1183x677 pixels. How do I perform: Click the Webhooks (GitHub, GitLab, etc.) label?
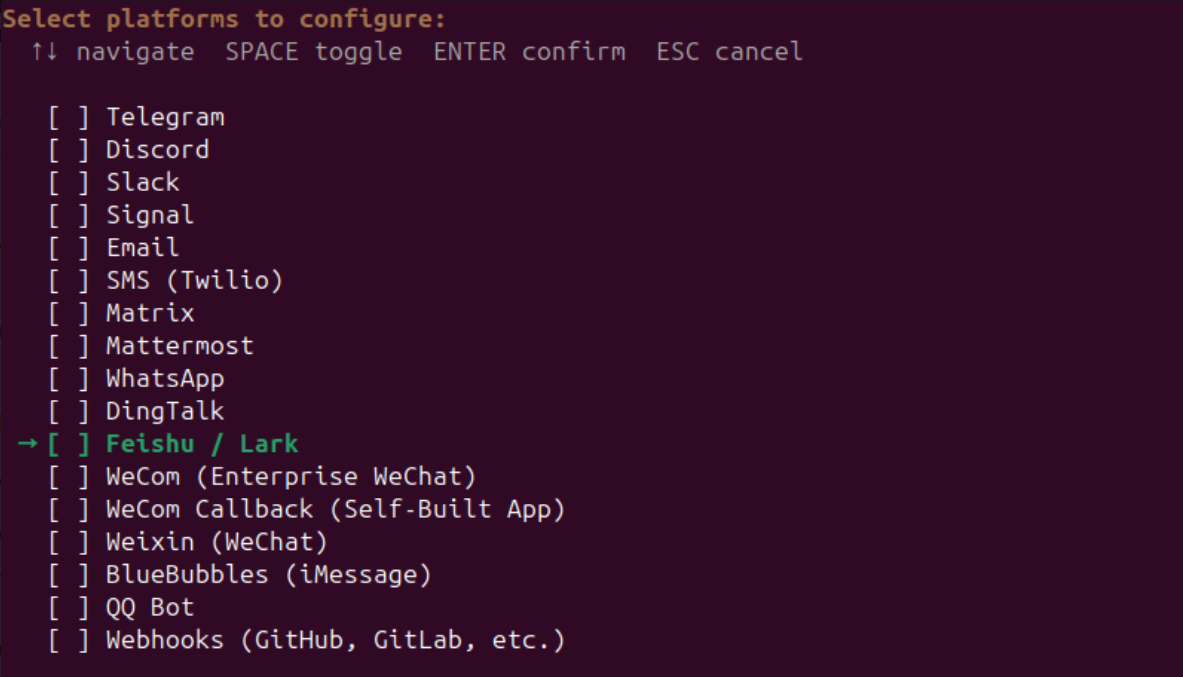[335, 641]
